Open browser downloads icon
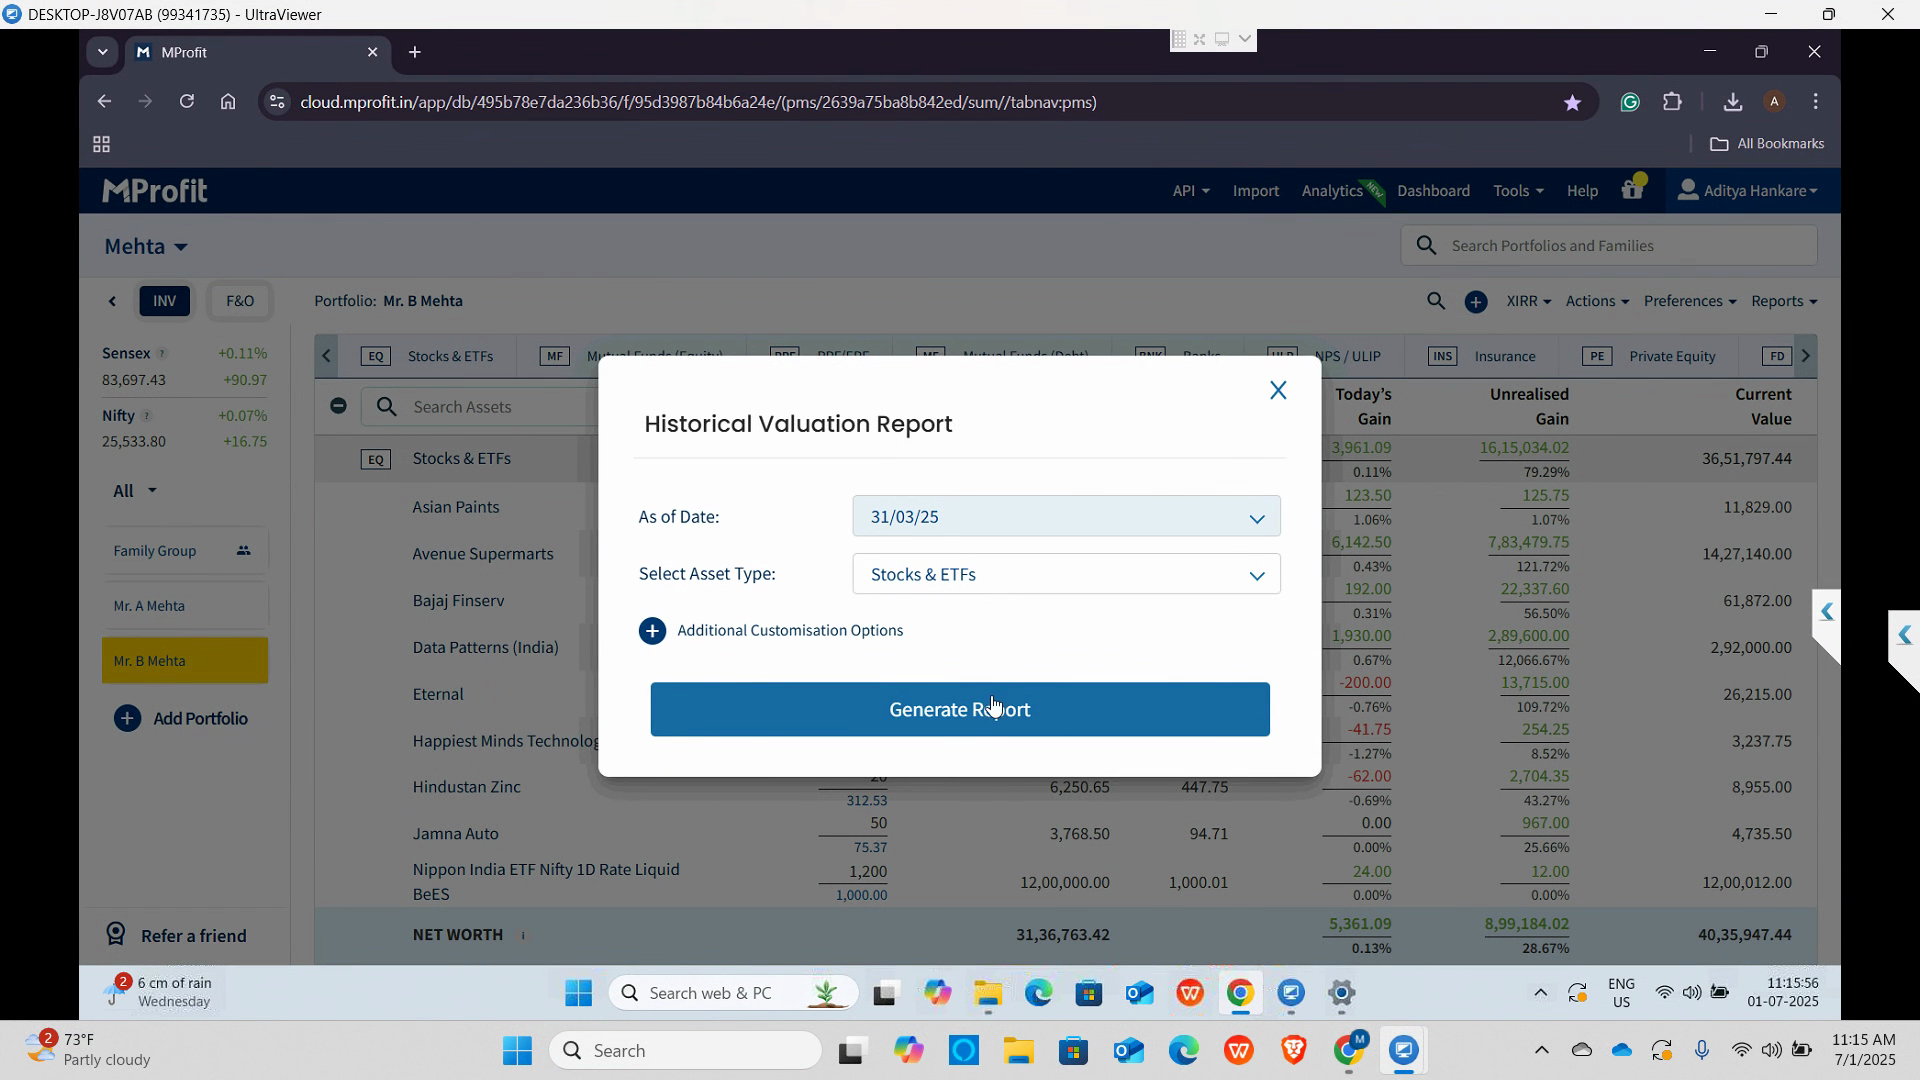1920x1080 pixels. click(1733, 102)
